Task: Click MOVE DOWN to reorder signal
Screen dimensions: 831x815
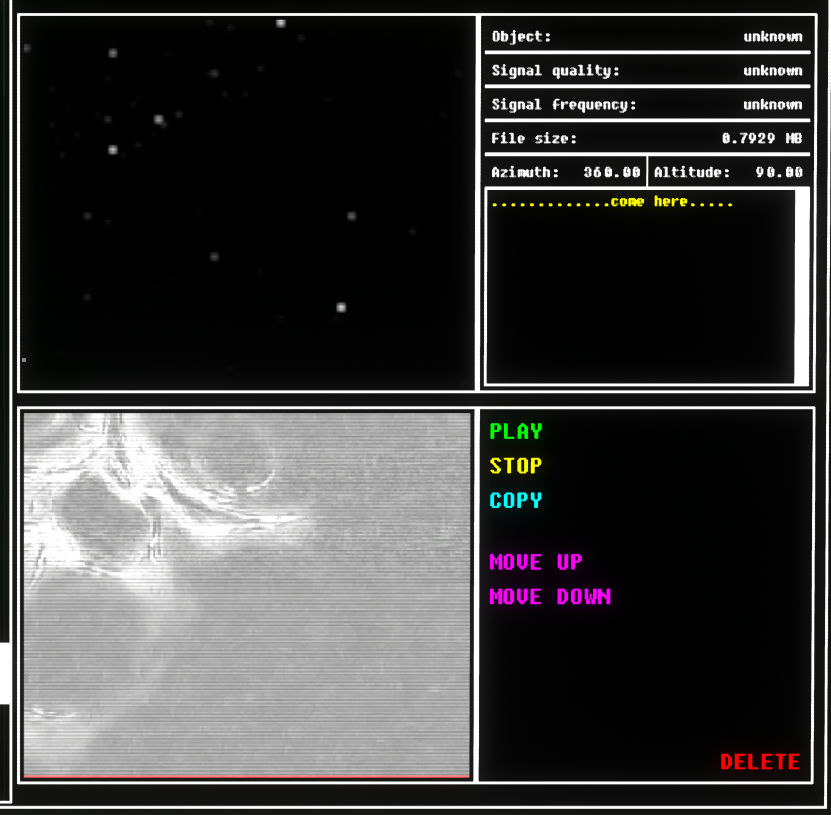Action: tap(549, 597)
